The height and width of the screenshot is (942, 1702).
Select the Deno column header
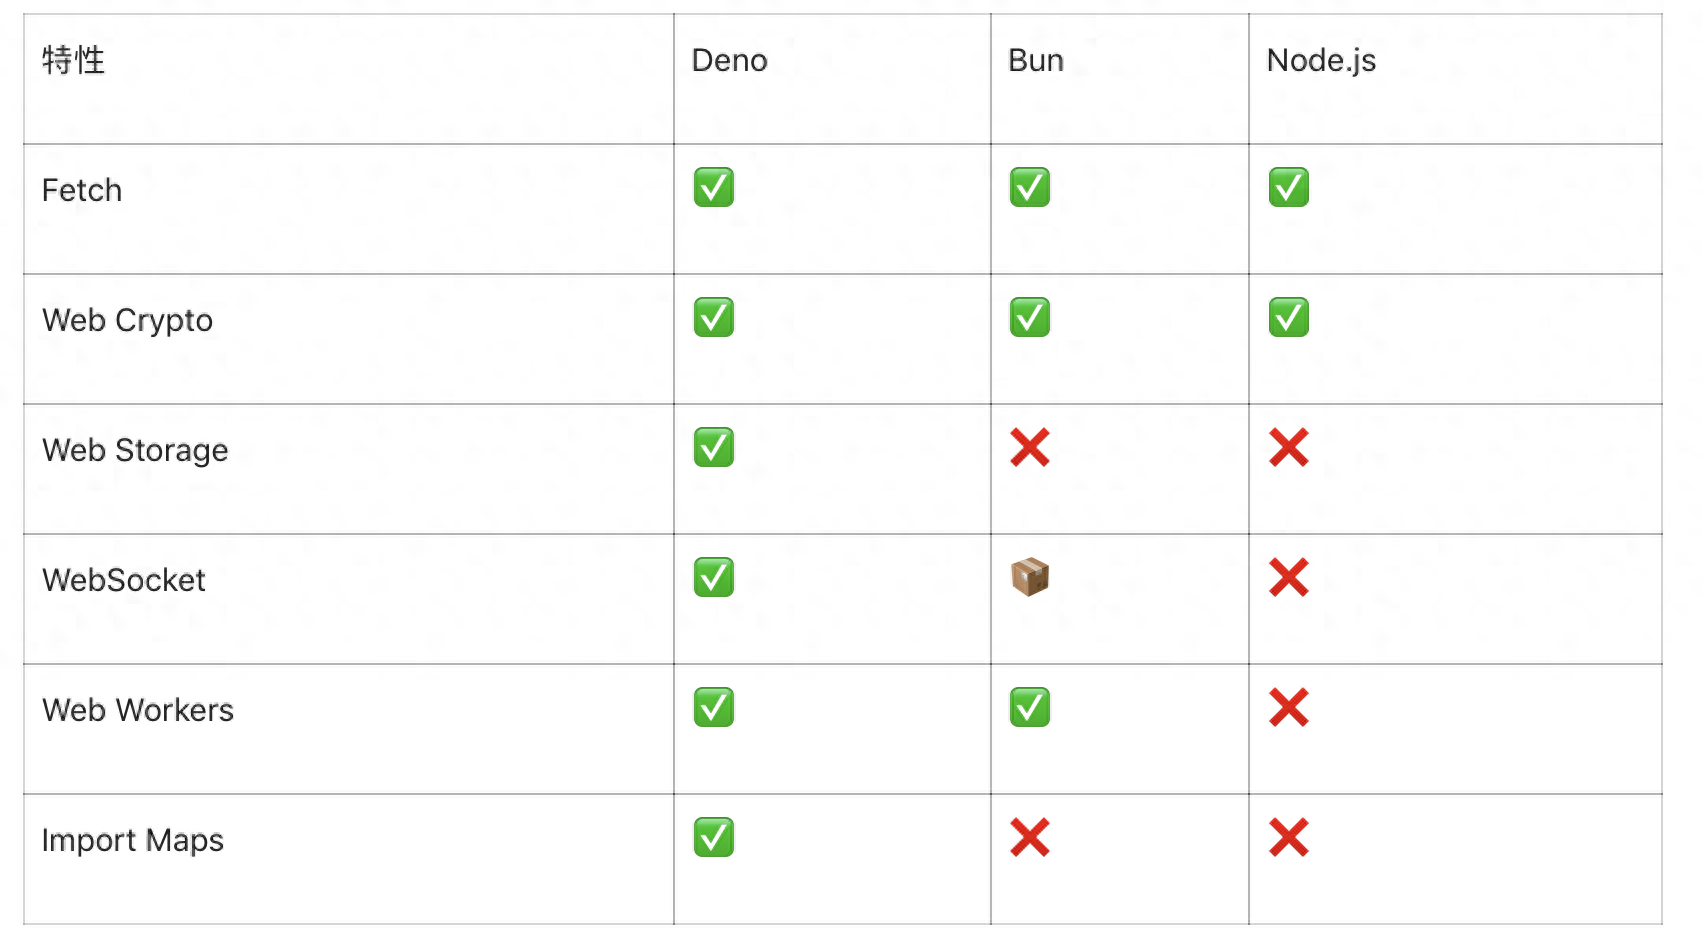click(x=730, y=61)
